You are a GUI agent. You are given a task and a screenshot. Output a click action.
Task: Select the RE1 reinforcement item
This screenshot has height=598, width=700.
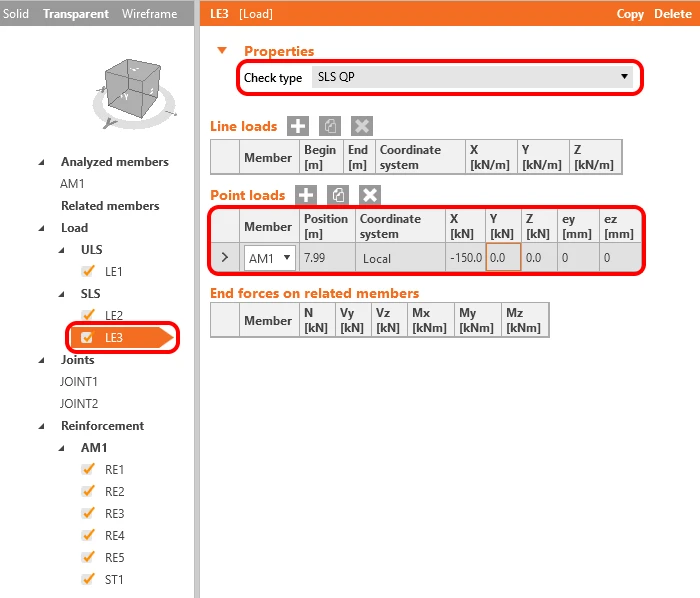pyautogui.click(x=114, y=469)
